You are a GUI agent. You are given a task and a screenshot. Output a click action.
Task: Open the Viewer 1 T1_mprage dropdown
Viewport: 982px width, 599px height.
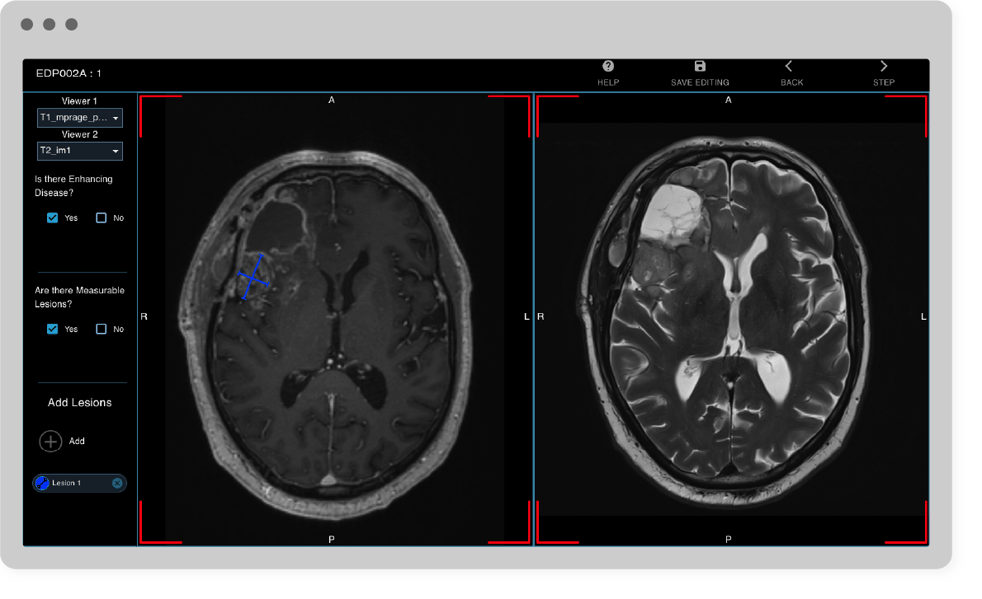[x=79, y=117]
